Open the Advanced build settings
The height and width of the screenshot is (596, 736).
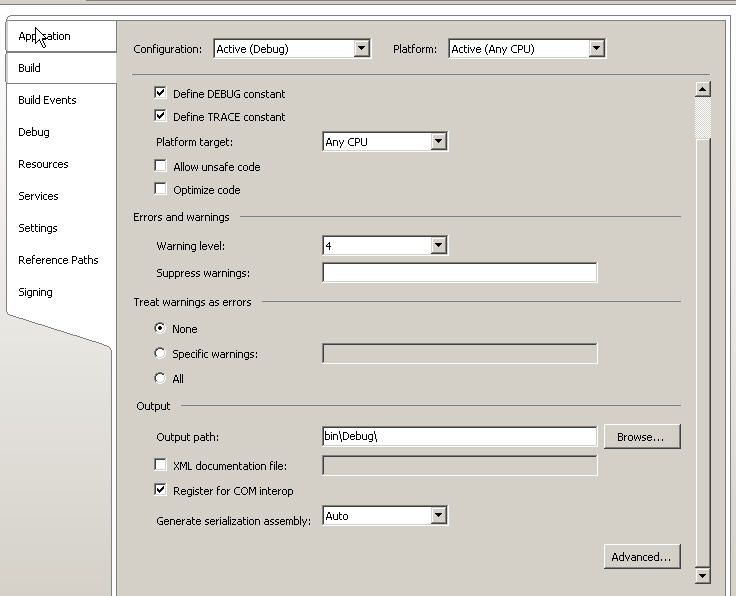[642, 557]
